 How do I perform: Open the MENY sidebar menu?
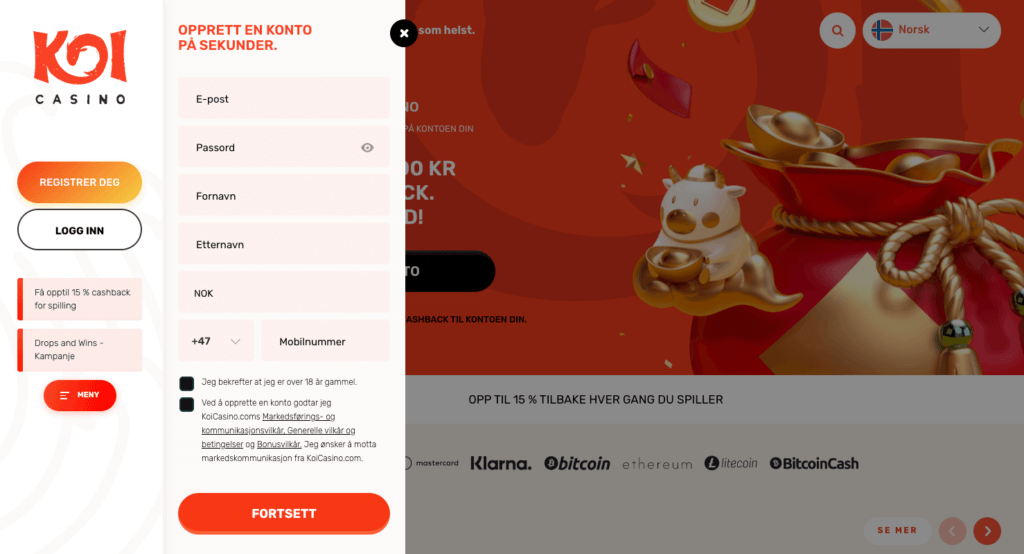[x=80, y=395]
